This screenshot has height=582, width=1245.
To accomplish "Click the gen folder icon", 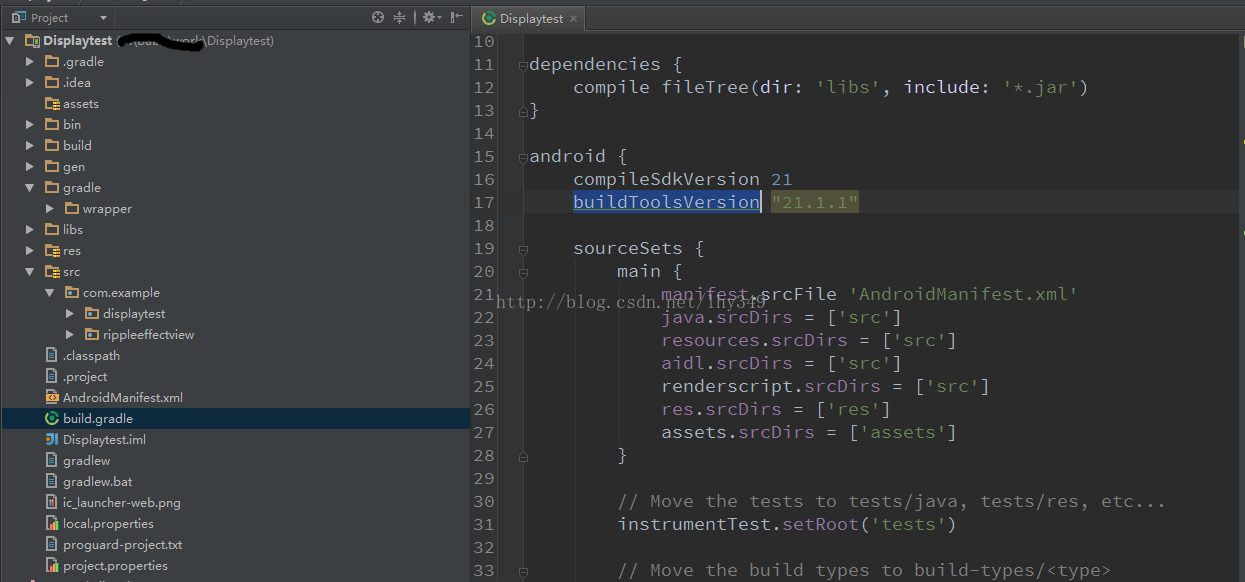I will click(x=52, y=167).
